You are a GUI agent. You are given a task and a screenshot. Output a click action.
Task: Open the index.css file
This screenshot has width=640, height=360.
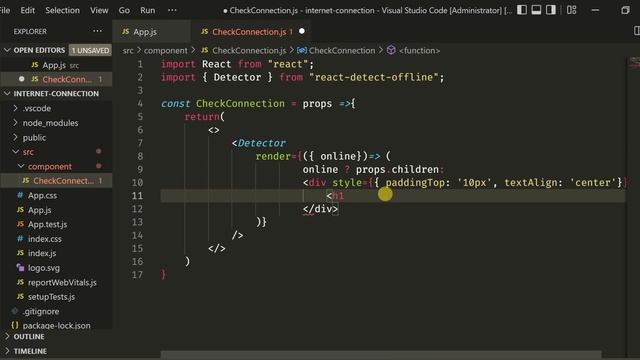pyautogui.click(x=44, y=239)
